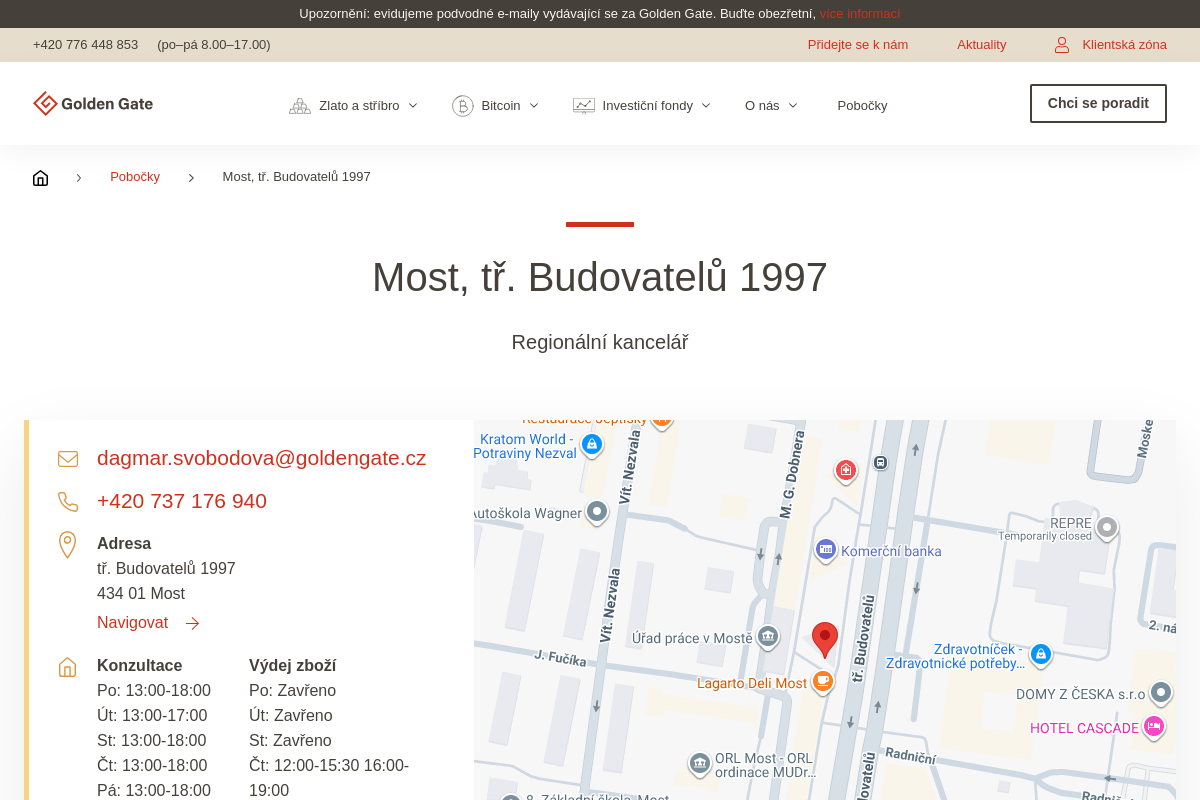Click REPRE map pin
Viewport: 1200px width, 800px height.
click(1106, 527)
